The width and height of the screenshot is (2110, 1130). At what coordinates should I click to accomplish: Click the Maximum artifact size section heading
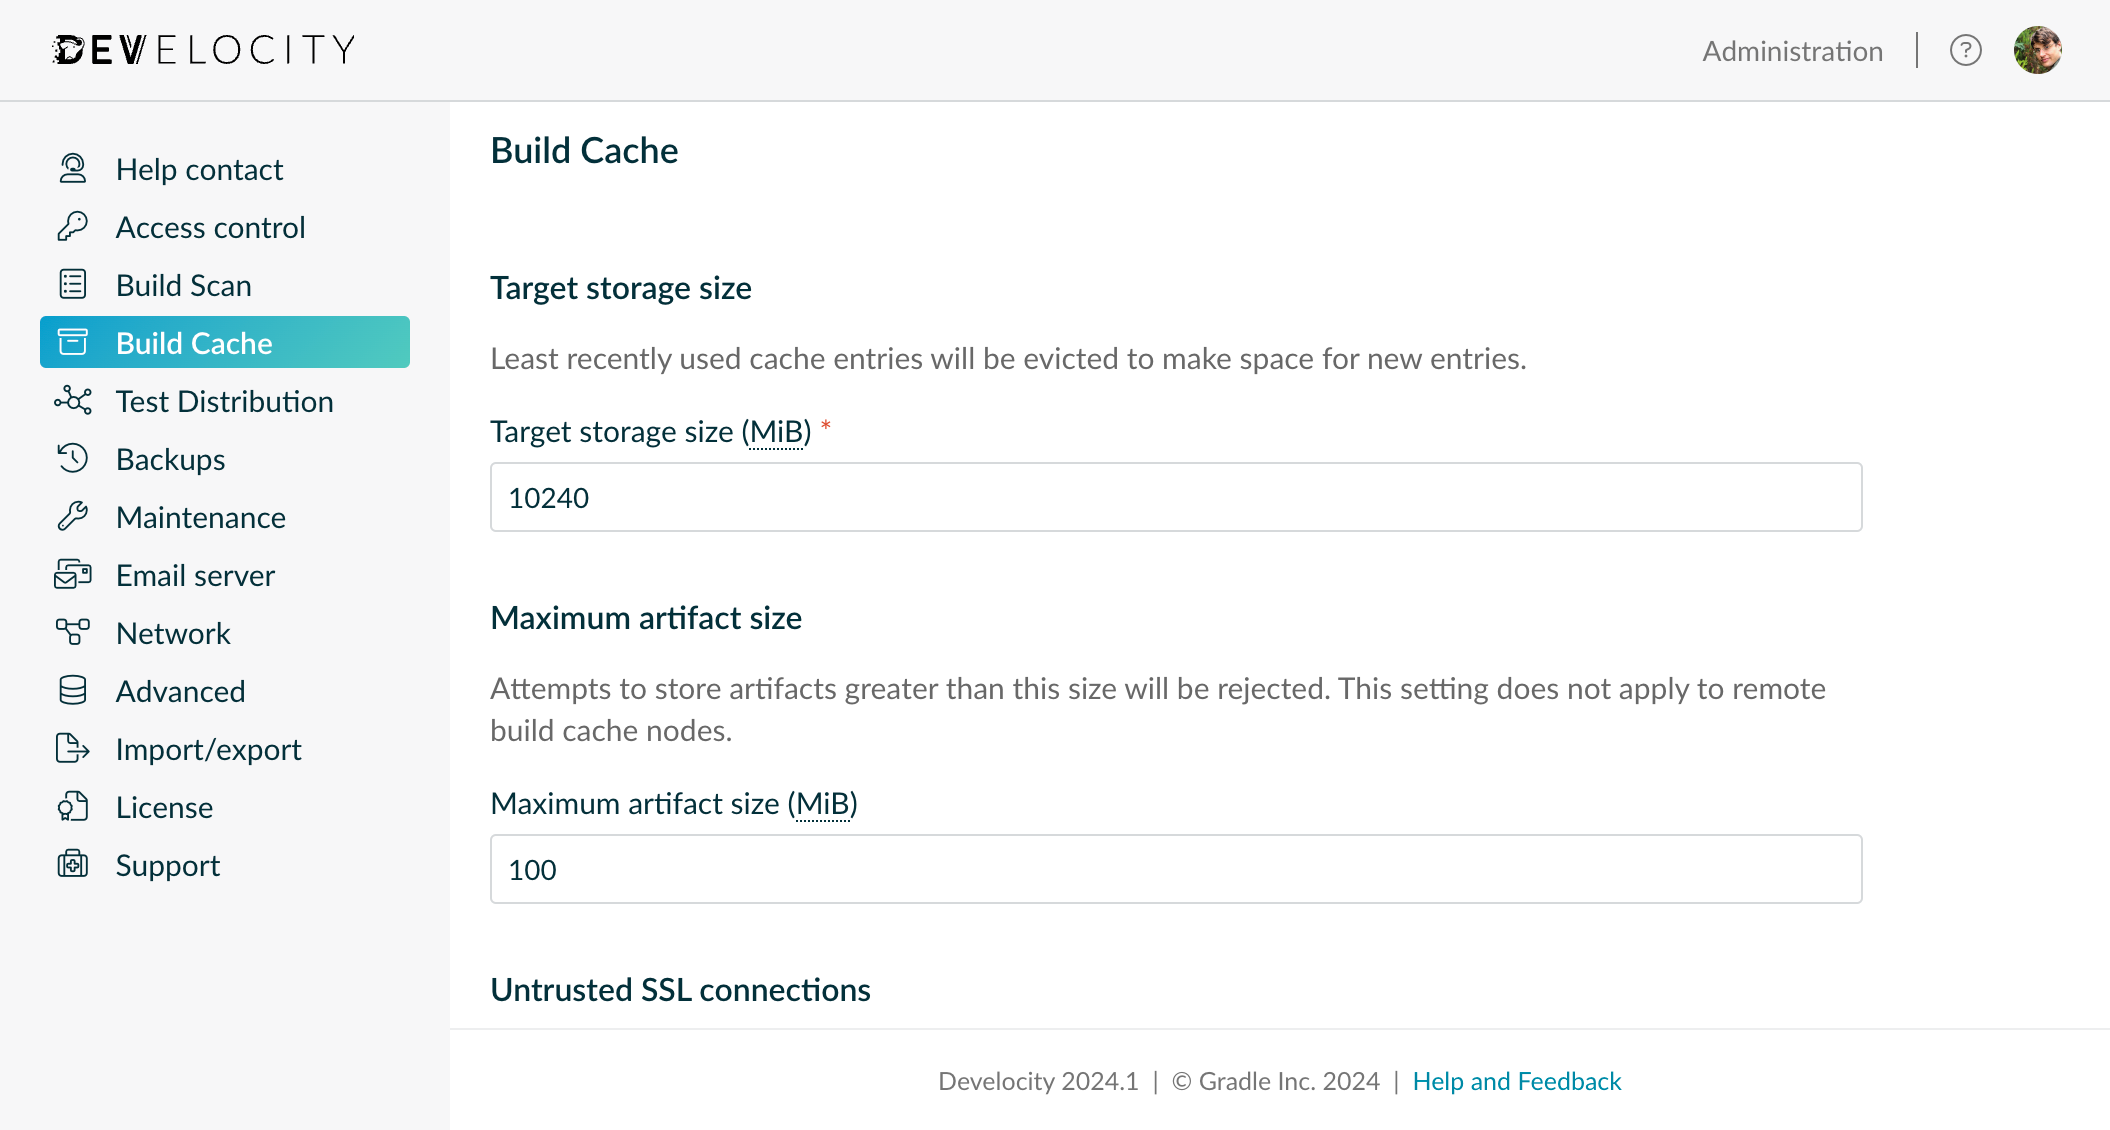point(646,618)
